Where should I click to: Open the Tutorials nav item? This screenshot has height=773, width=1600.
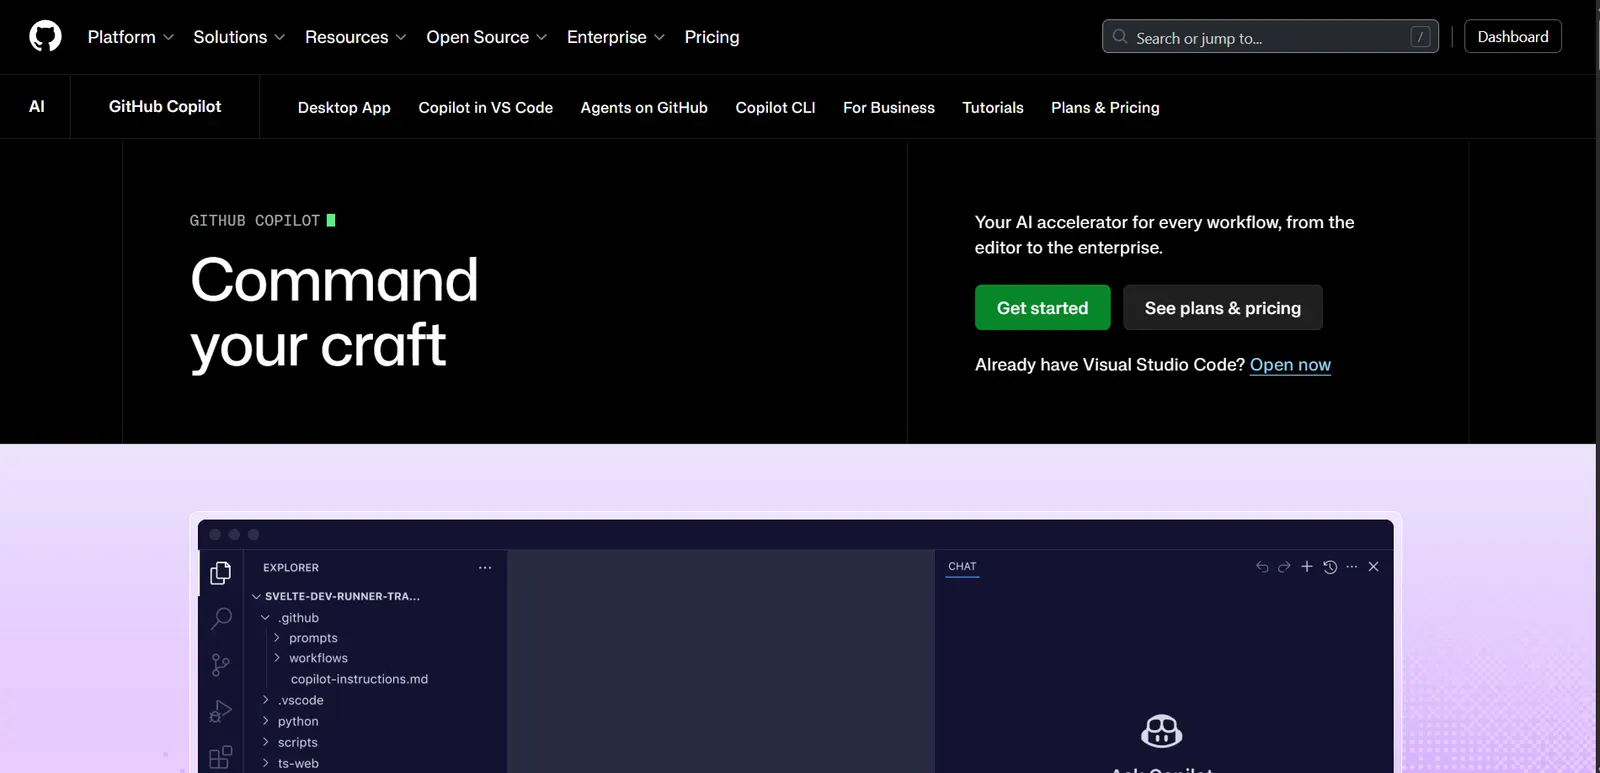point(993,108)
